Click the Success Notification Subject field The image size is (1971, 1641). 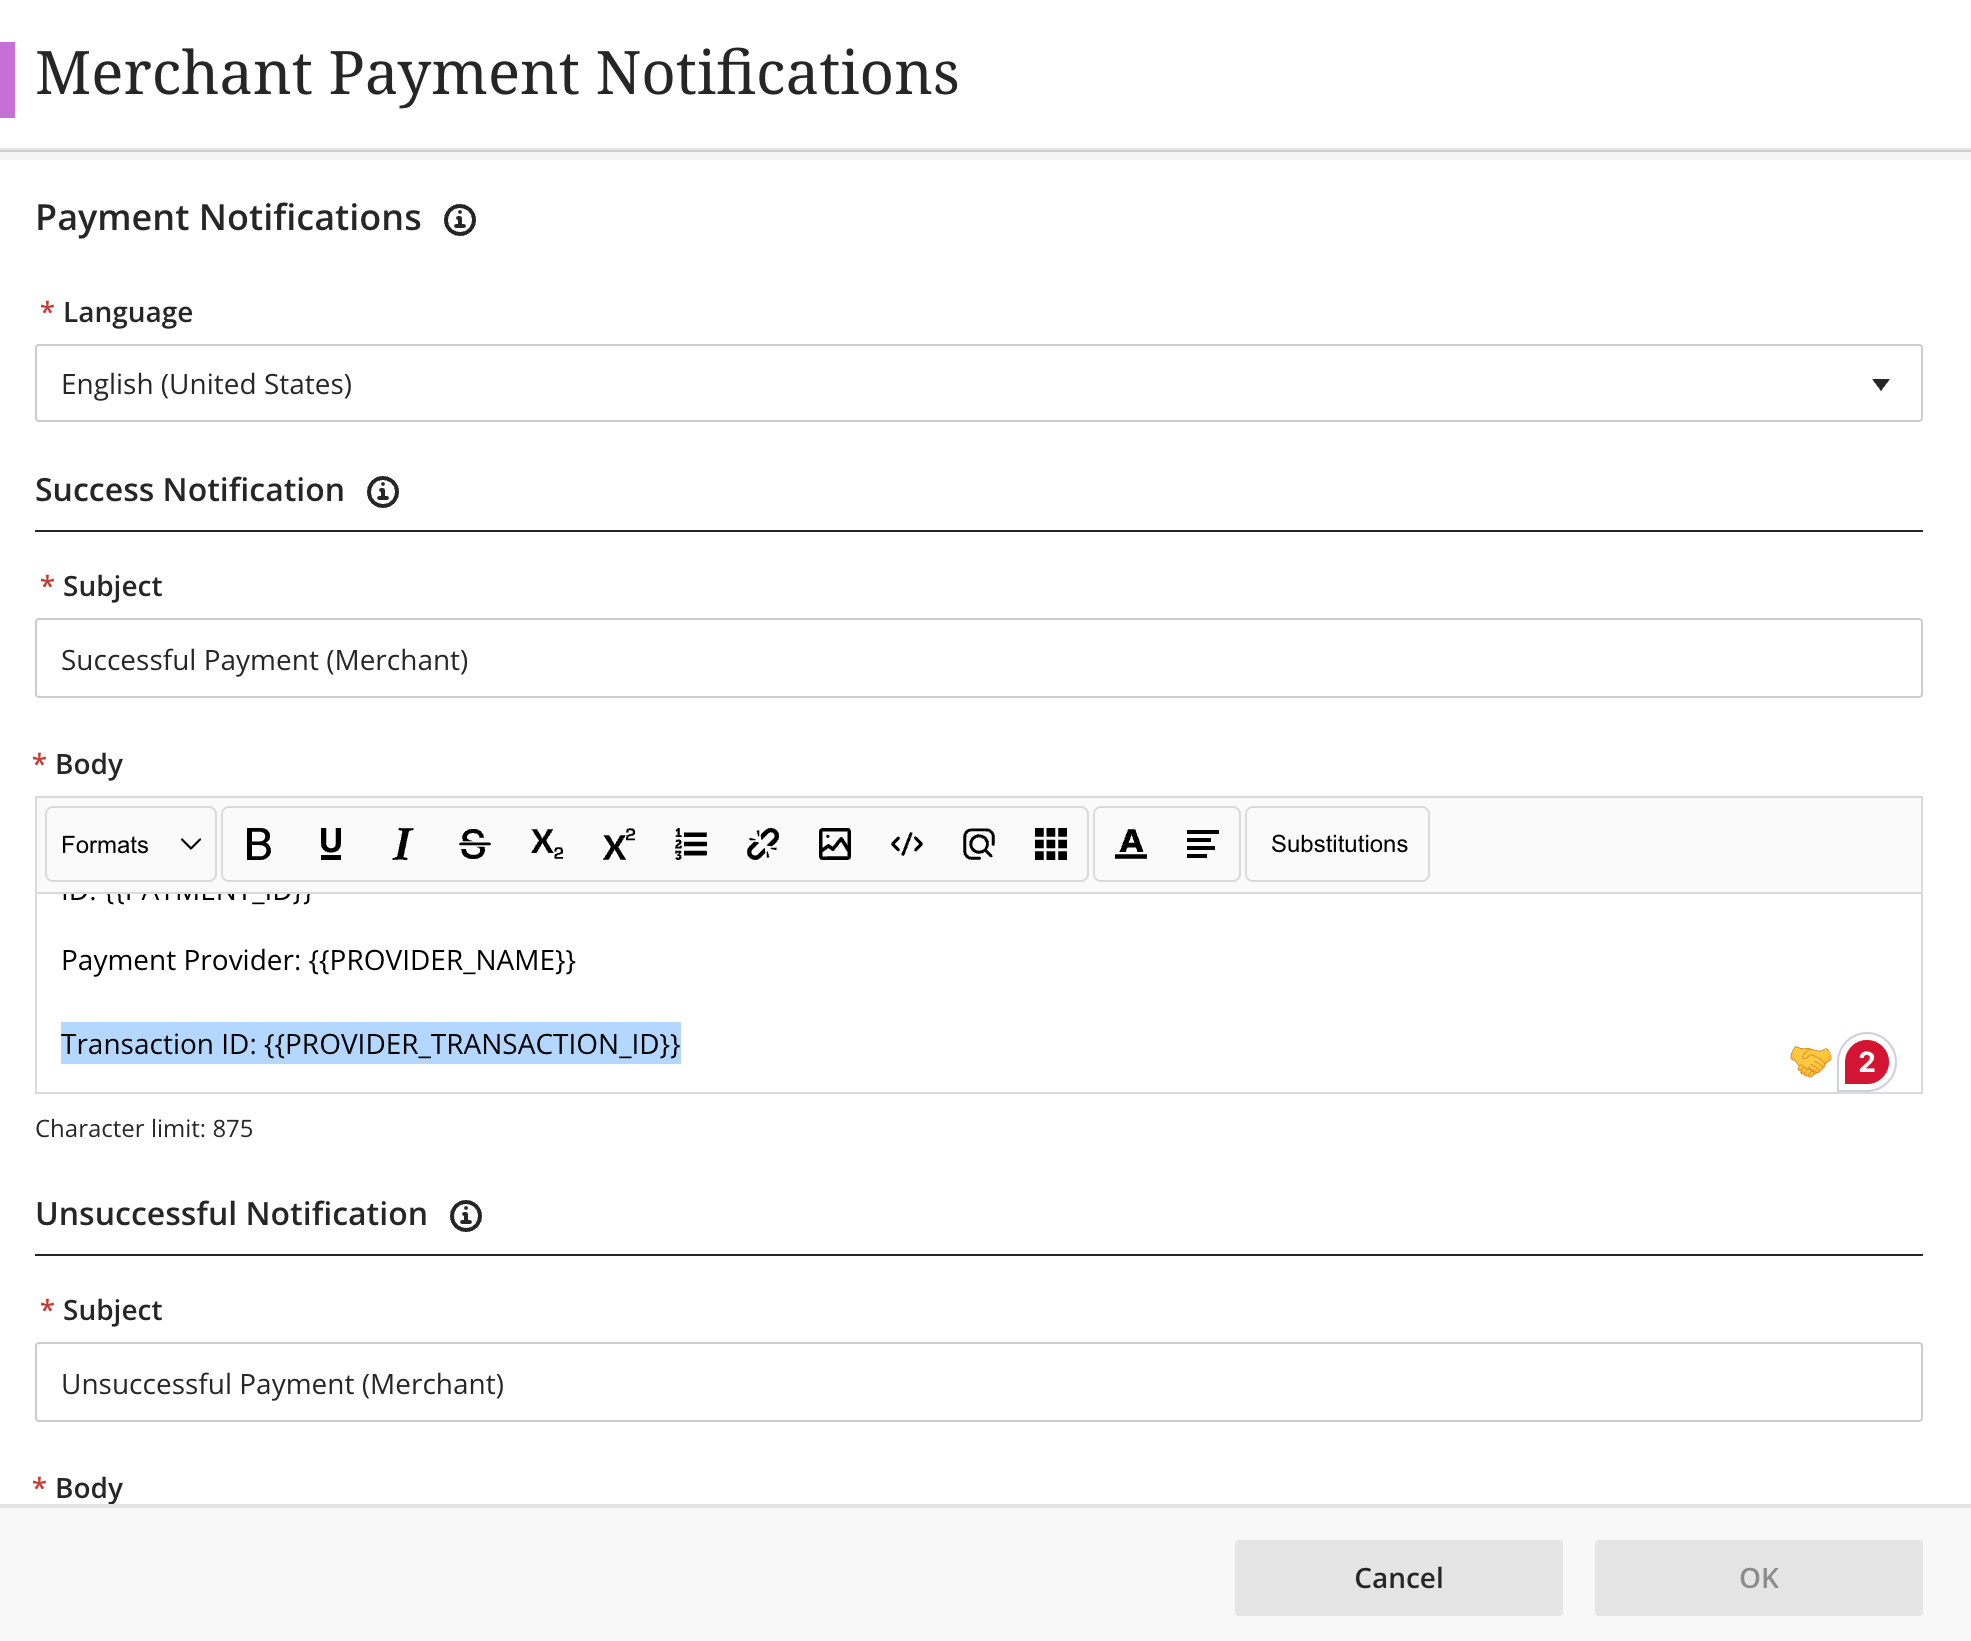[x=979, y=659]
